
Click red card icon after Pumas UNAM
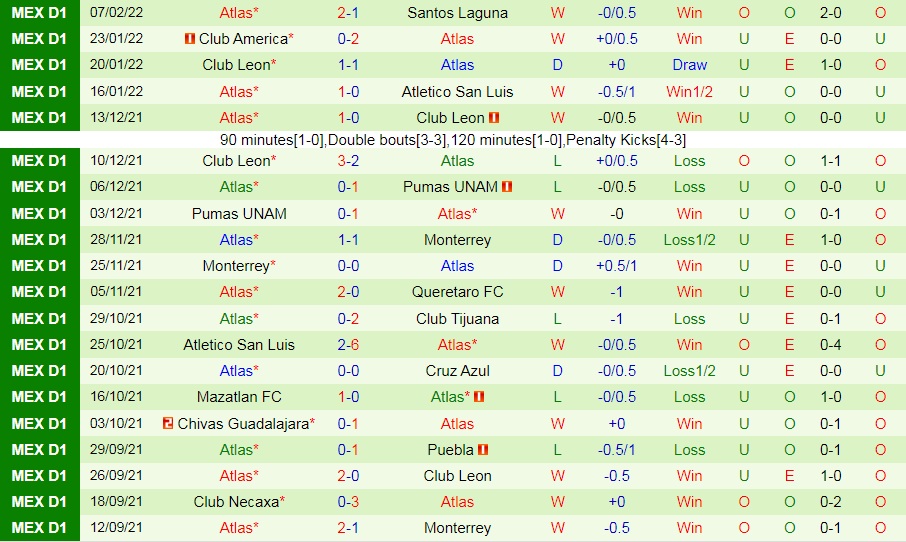(507, 187)
